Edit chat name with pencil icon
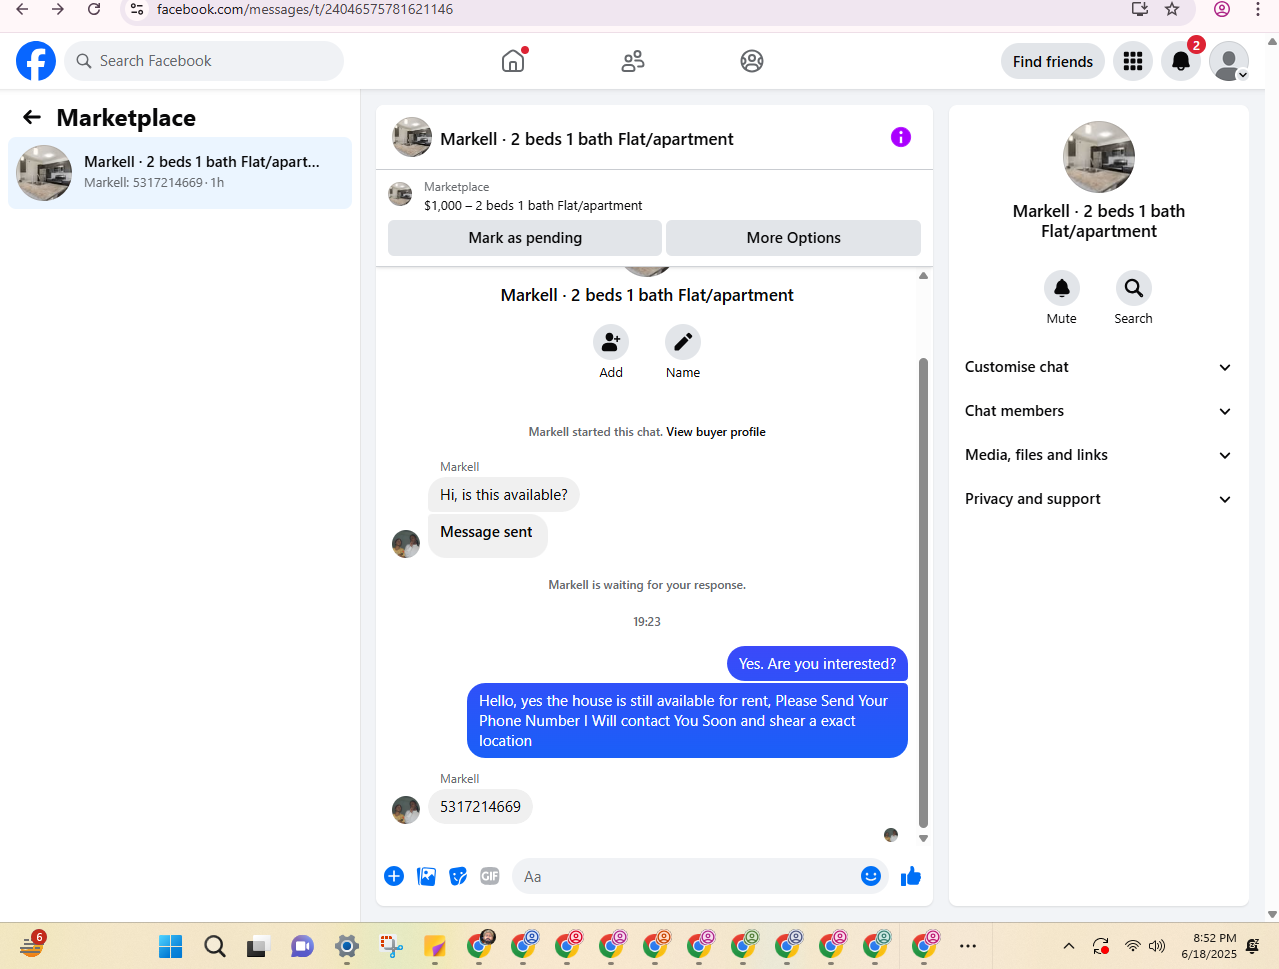The width and height of the screenshot is (1279, 969). 683,342
